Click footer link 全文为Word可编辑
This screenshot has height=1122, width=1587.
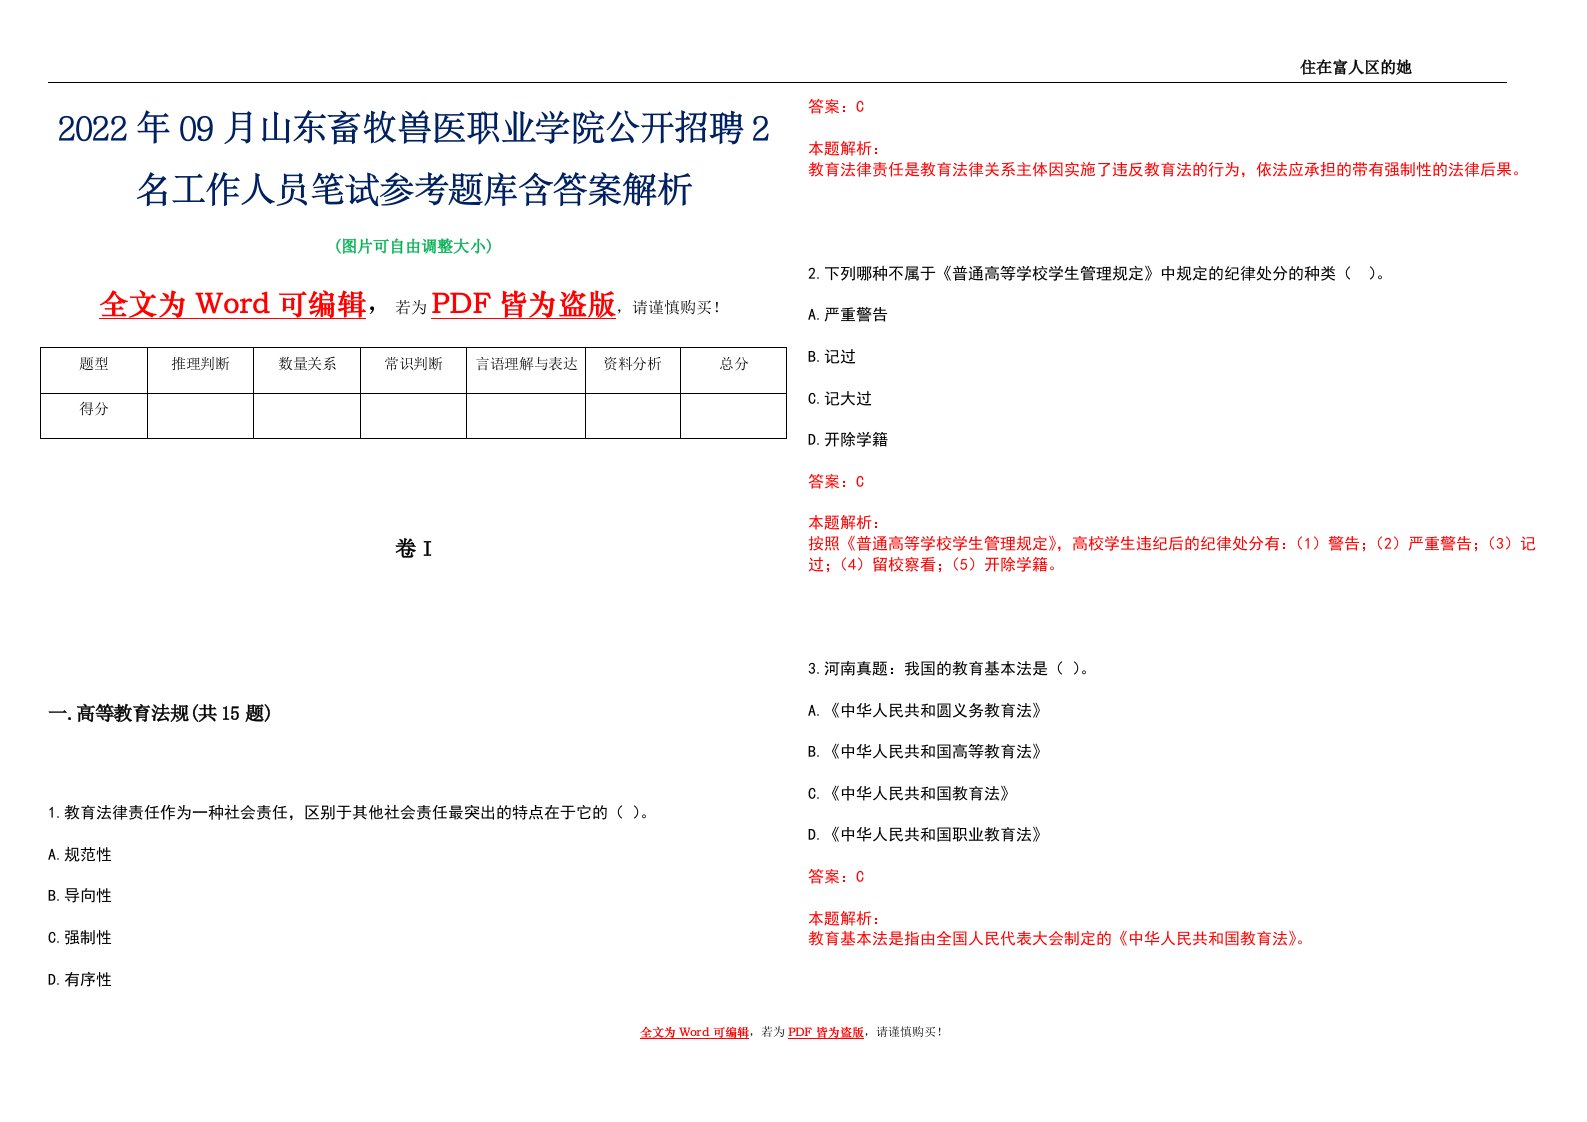coord(695,1032)
